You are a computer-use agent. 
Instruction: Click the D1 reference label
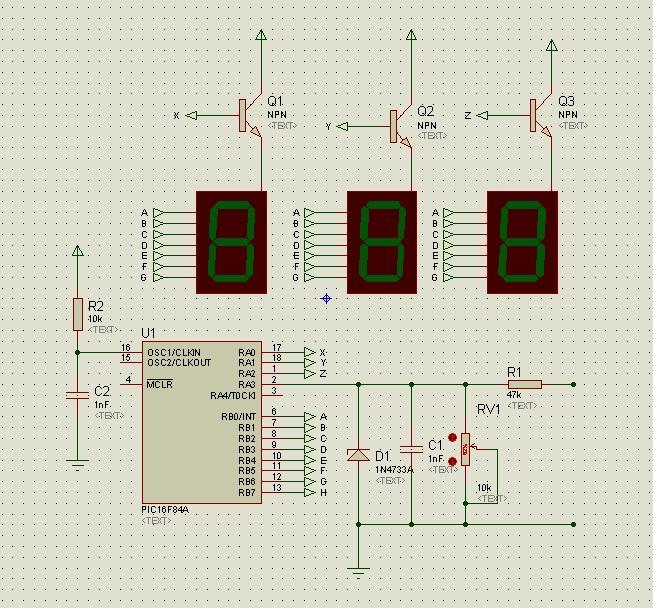click(383, 456)
